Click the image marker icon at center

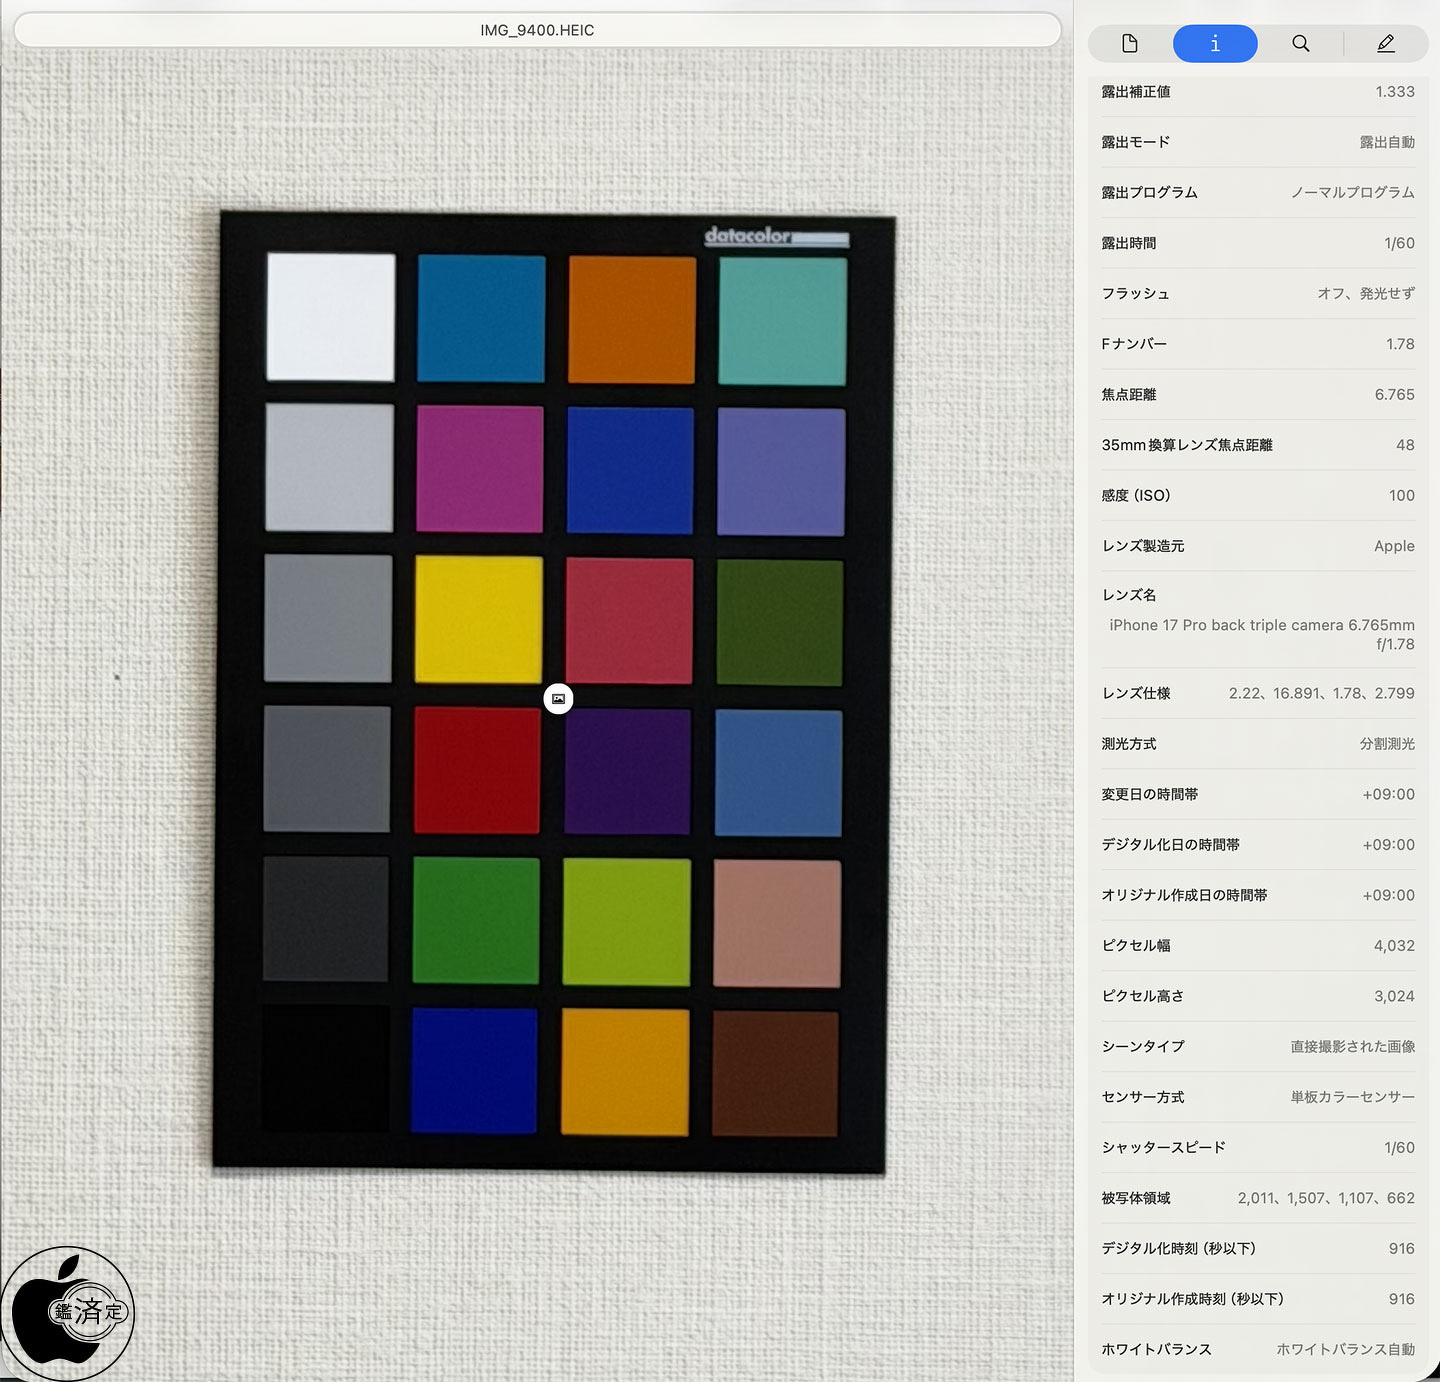coord(558,699)
